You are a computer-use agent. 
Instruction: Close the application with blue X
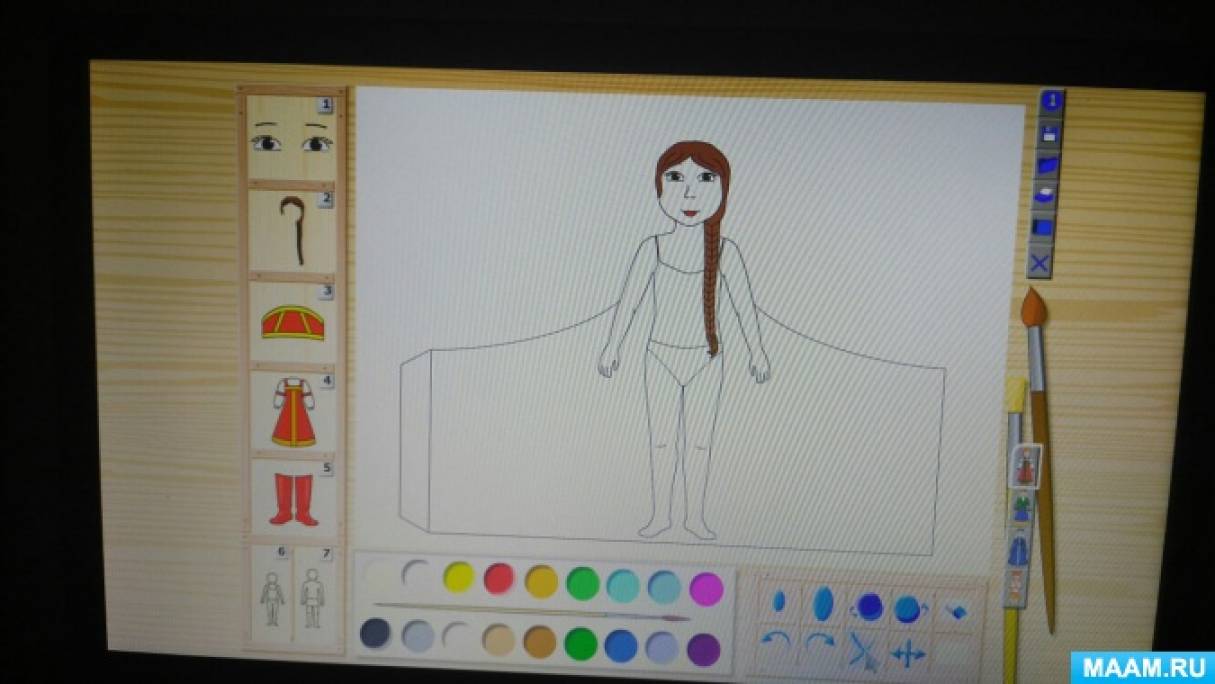coord(1040,263)
